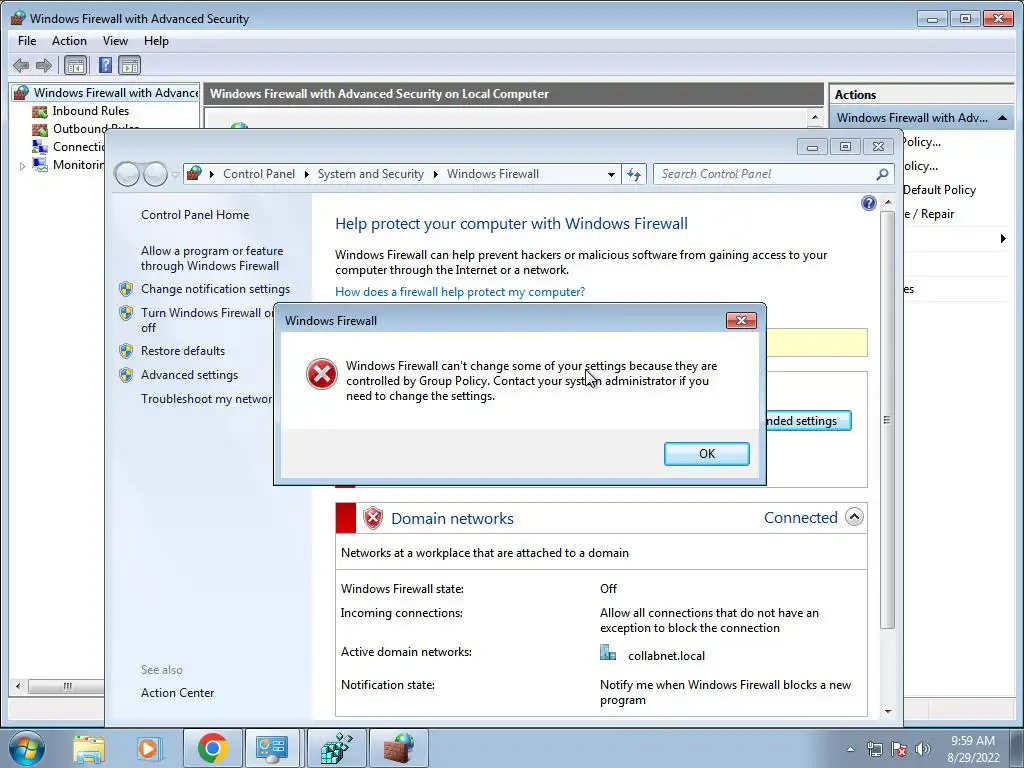Open Control Panel Home link

click(195, 215)
